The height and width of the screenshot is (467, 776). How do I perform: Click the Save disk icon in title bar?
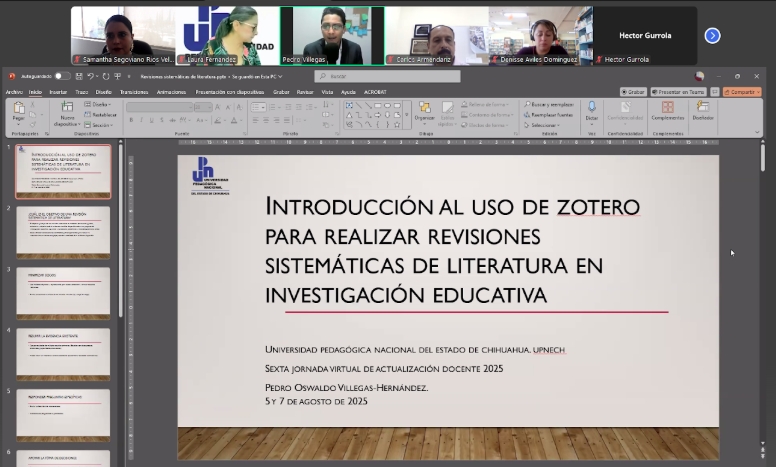[x=79, y=76]
